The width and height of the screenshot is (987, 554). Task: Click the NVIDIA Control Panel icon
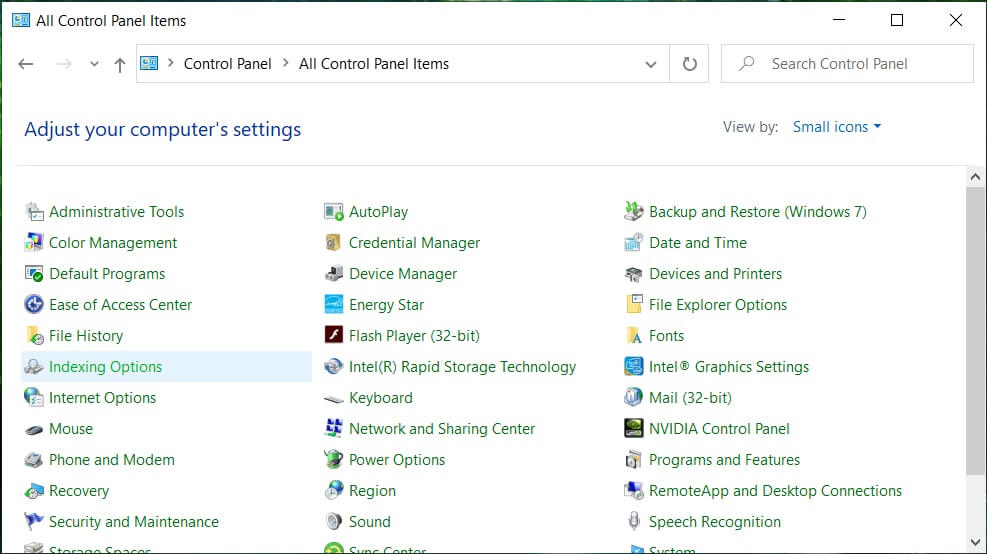pos(633,428)
